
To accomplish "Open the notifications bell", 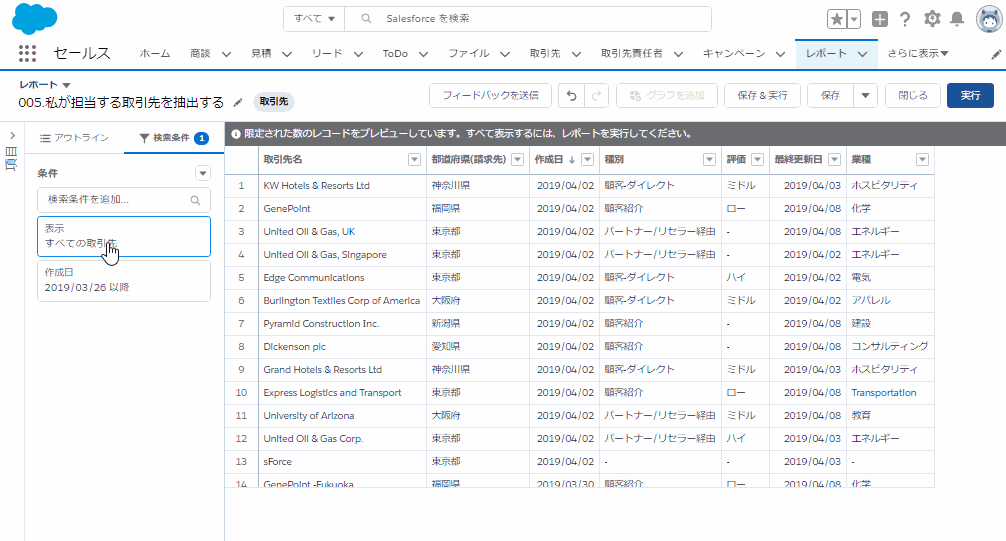I will click(x=957, y=19).
